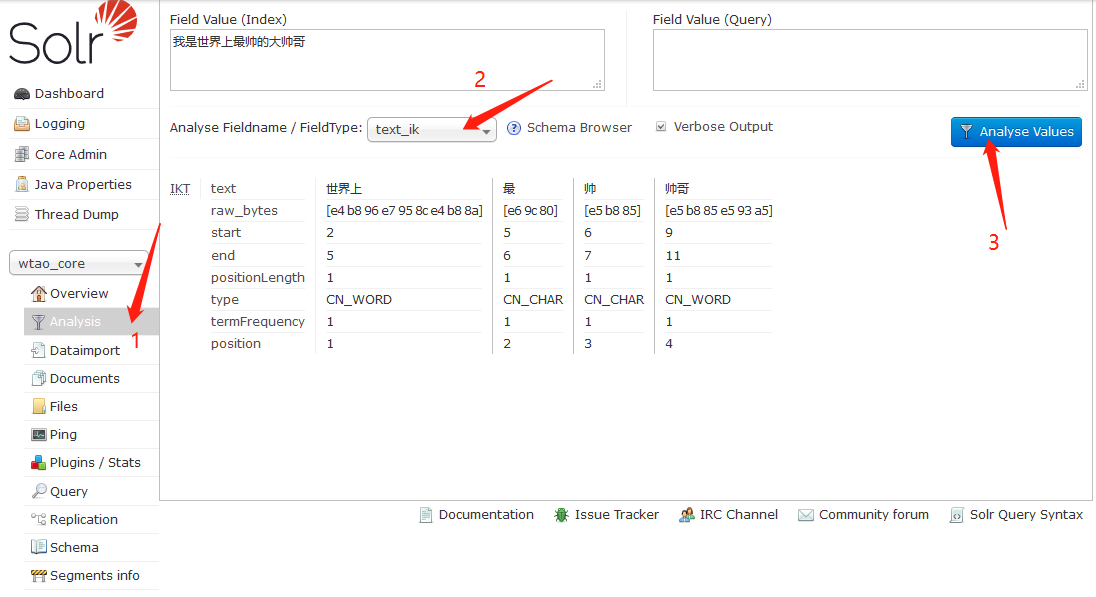
Task: Click the Overview house icon
Action: [x=38, y=293]
